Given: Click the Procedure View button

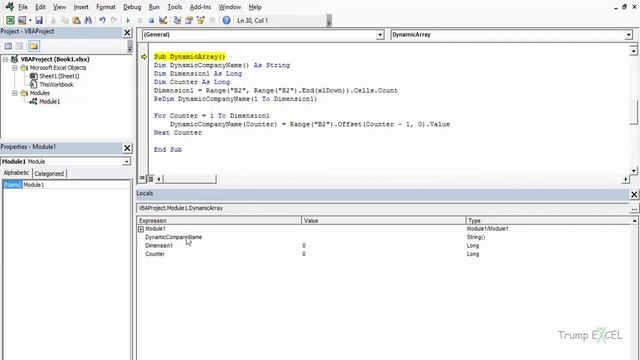Looking at the screenshot, I should [x=142, y=178].
